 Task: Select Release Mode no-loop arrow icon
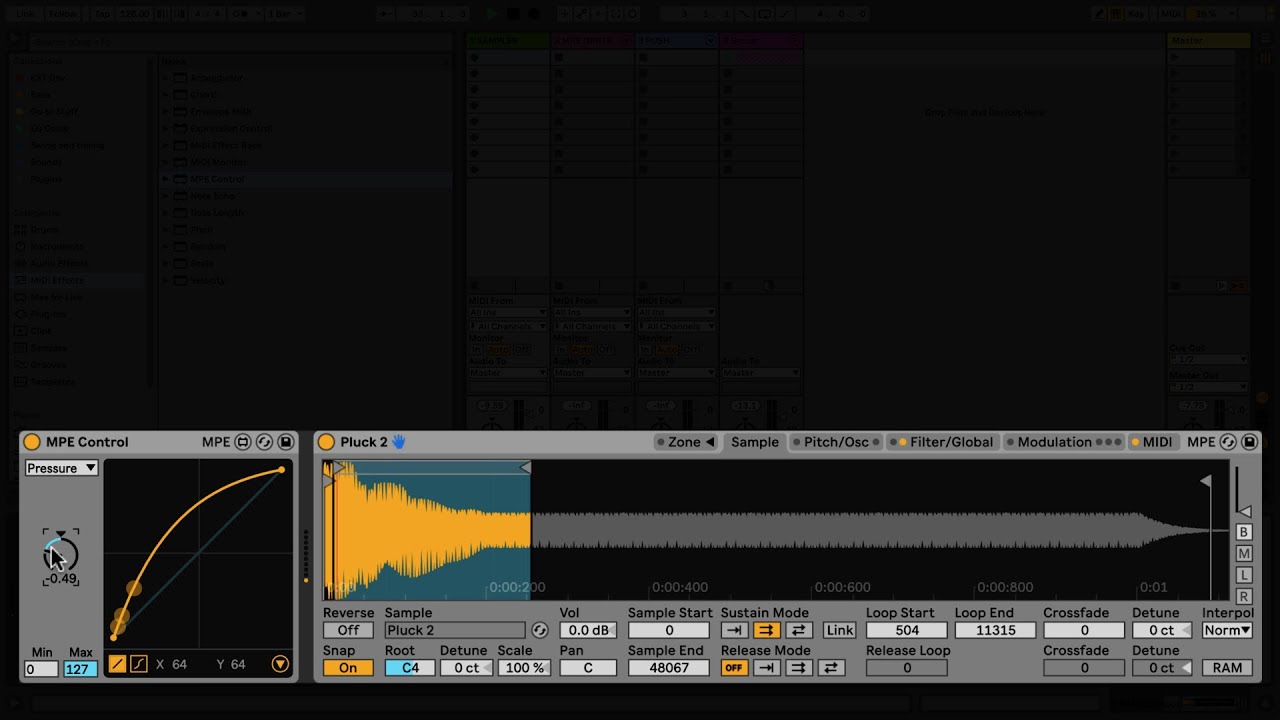click(x=766, y=668)
